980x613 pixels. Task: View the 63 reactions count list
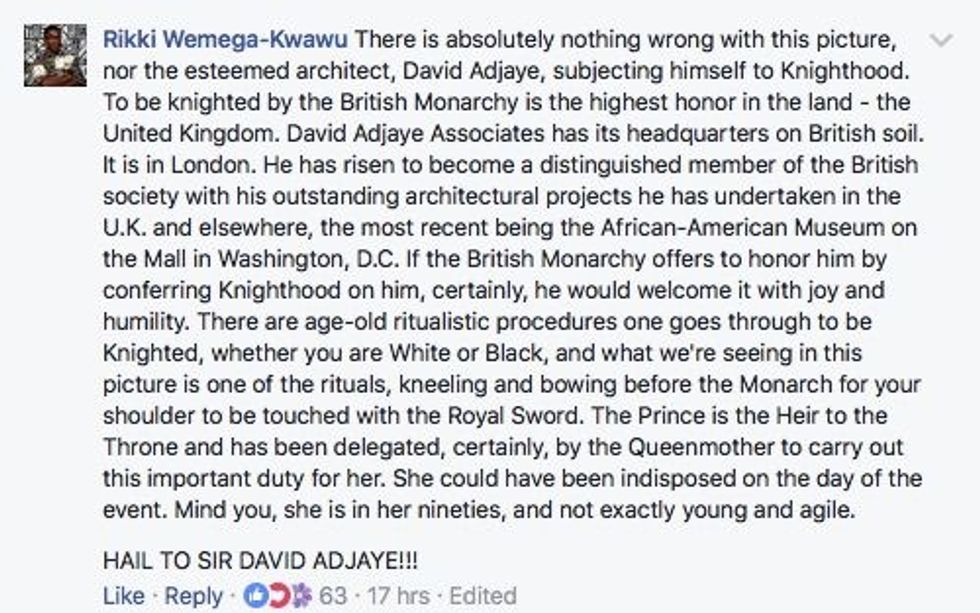click(332, 596)
